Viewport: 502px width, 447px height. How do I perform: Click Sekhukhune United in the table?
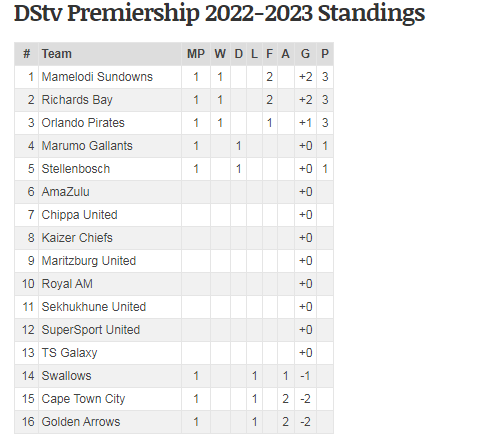(x=94, y=307)
